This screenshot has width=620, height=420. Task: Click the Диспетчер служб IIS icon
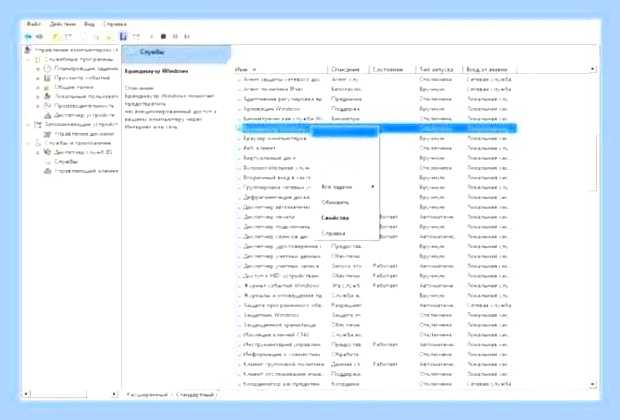[x=47, y=152]
